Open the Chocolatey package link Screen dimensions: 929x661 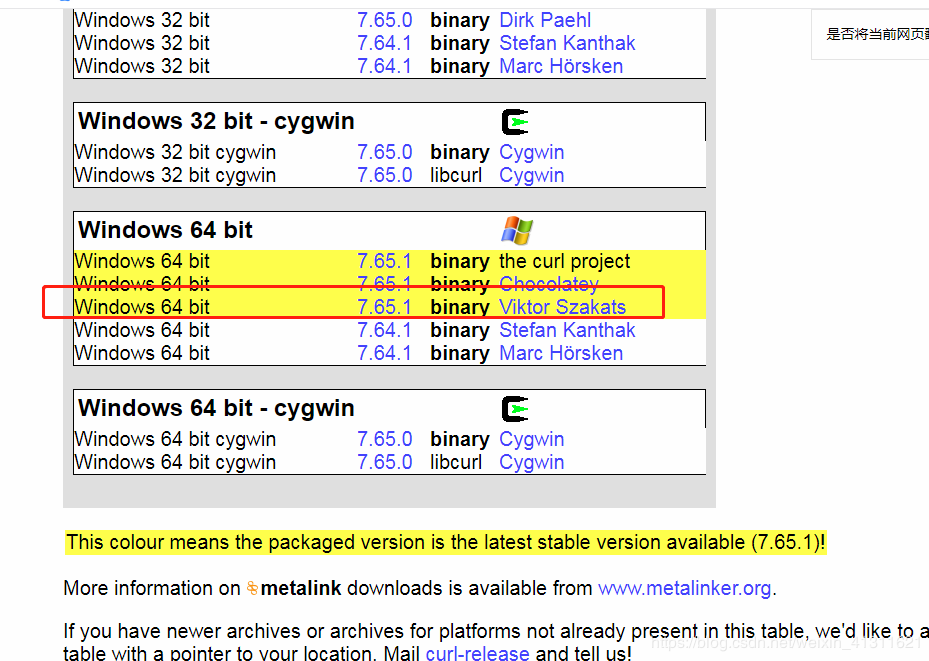(549, 284)
